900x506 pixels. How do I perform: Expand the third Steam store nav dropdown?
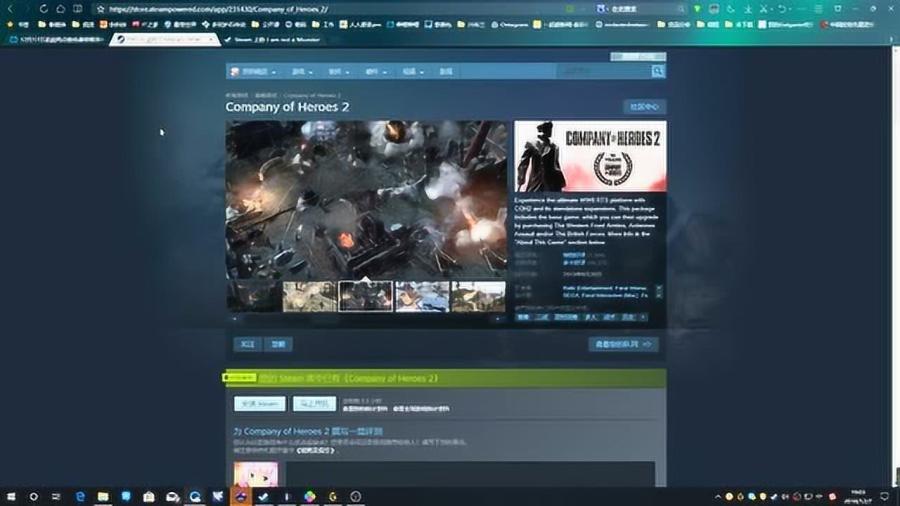click(339, 72)
